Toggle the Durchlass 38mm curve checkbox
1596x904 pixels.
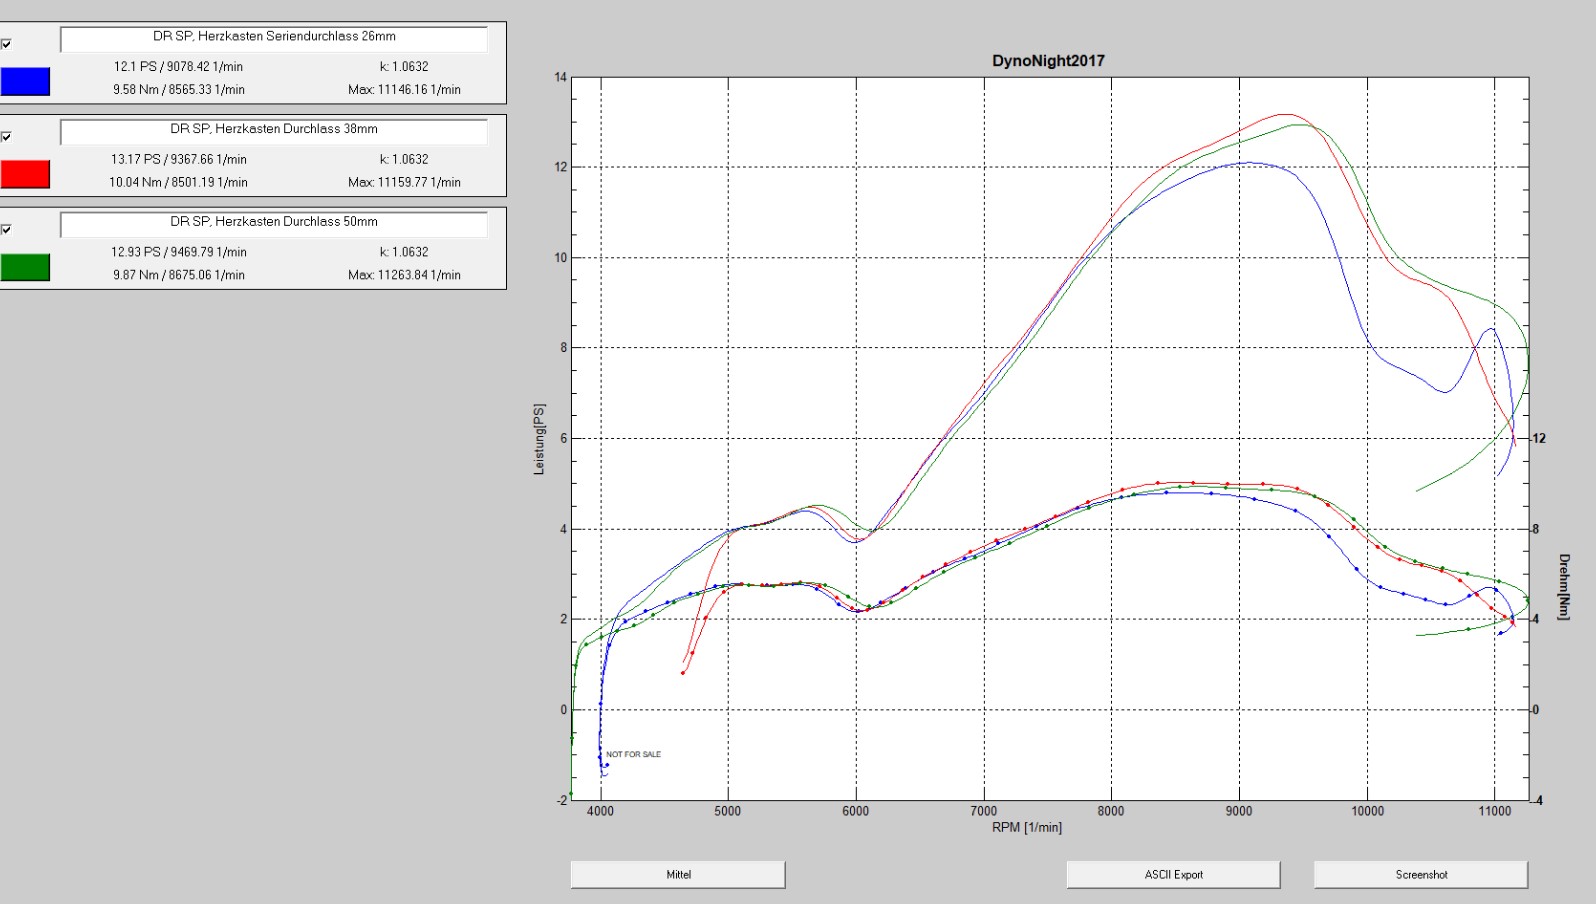pyautogui.click(x=6, y=137)
